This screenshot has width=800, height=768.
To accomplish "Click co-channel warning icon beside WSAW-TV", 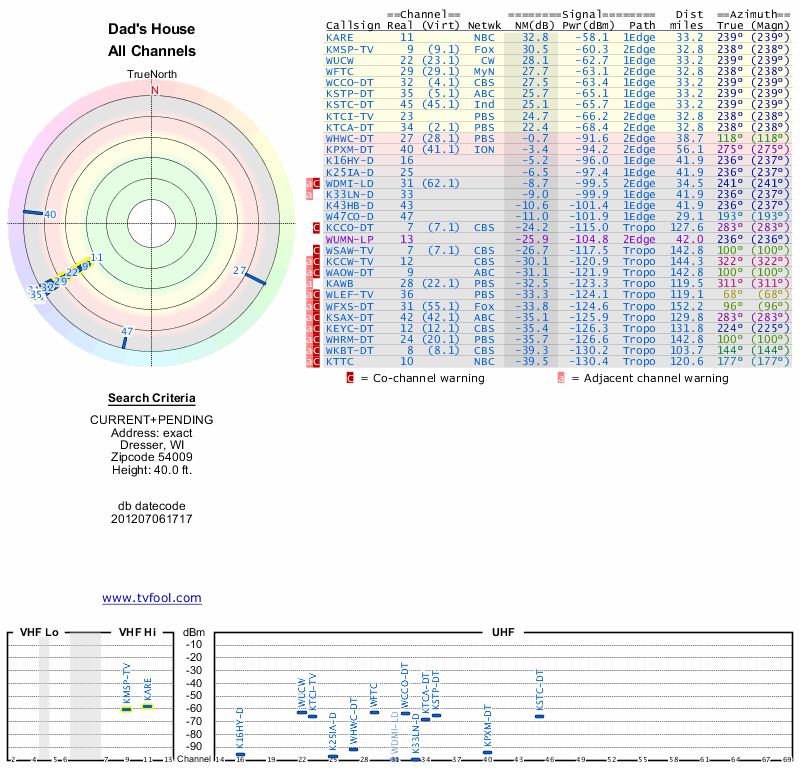I will tap(317, 250).
